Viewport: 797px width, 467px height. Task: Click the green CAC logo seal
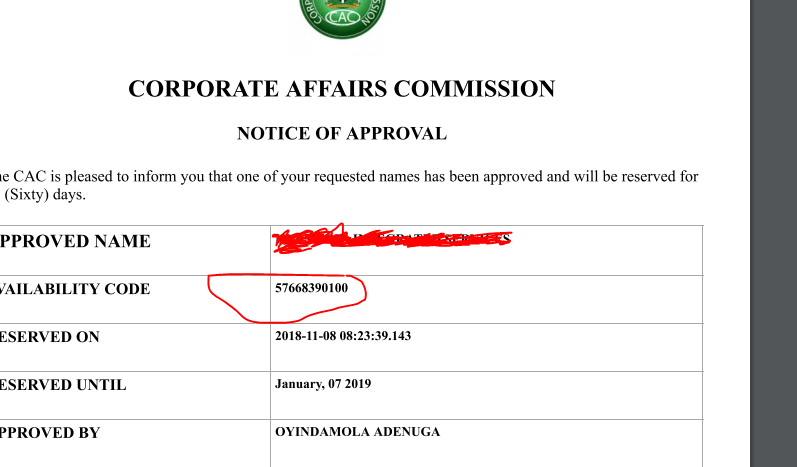pyautogui.click(x=343, y=17)
